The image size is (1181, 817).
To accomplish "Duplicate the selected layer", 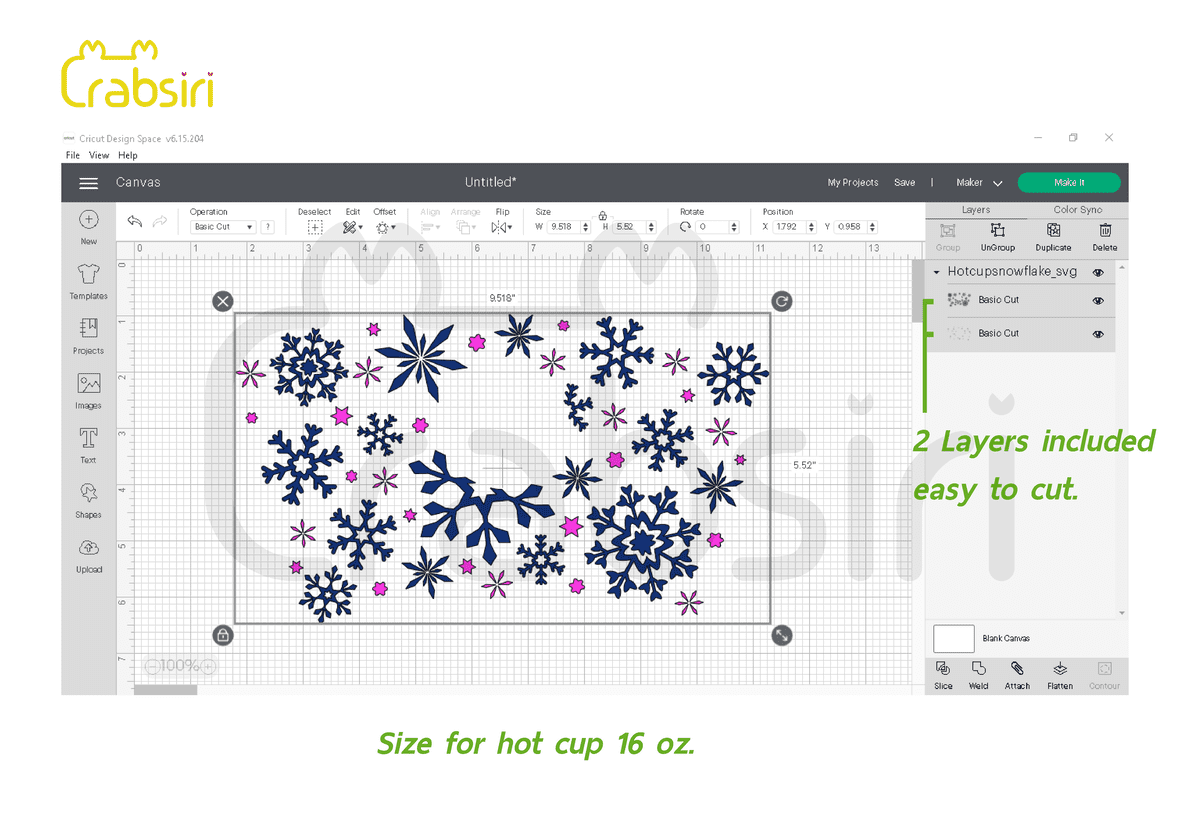I will click(1053, 235).
